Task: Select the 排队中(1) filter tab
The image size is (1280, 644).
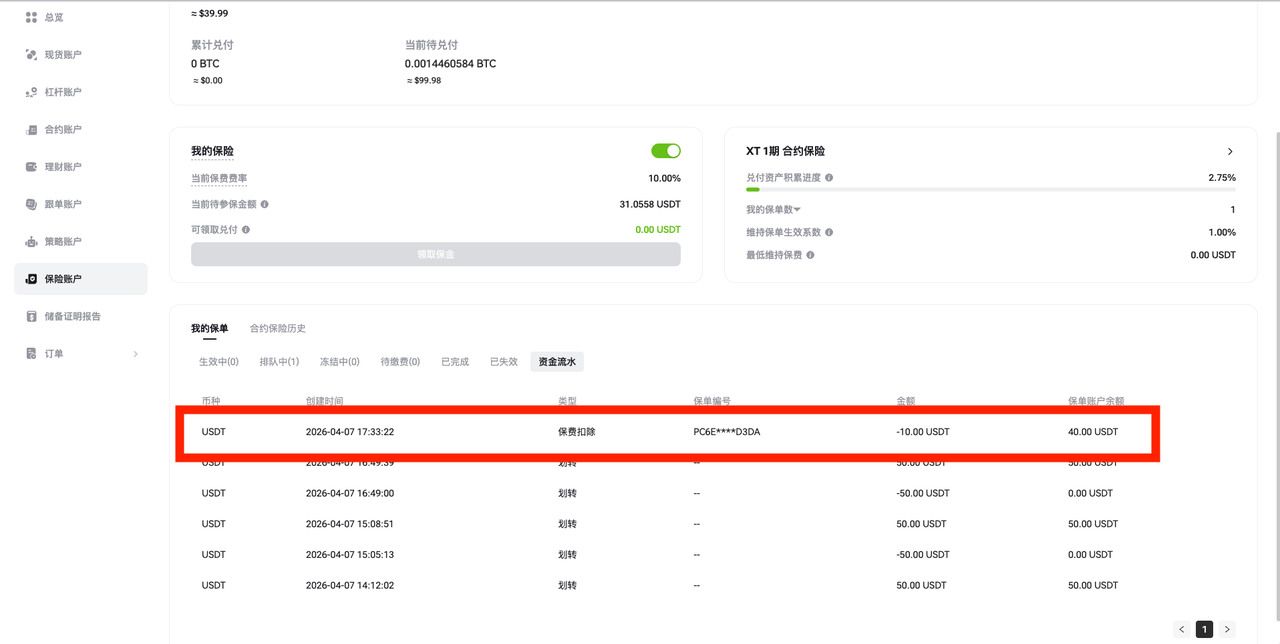Action: point(279,362)
